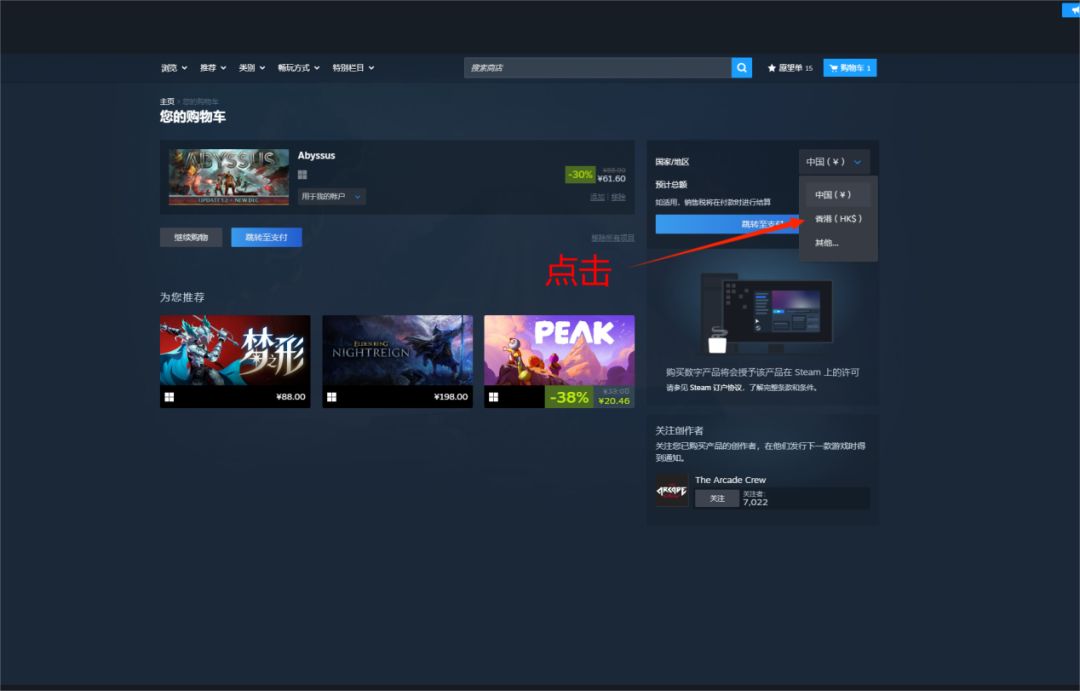Focus the 搜索商店 search field
This screenshot has height=691, width=1080.
click(x=597, y=68)
